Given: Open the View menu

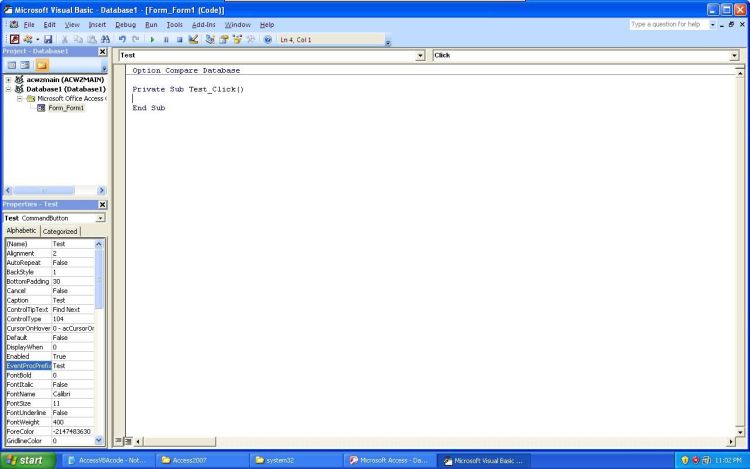Looking at the screenshot, I should coord(72,24).
